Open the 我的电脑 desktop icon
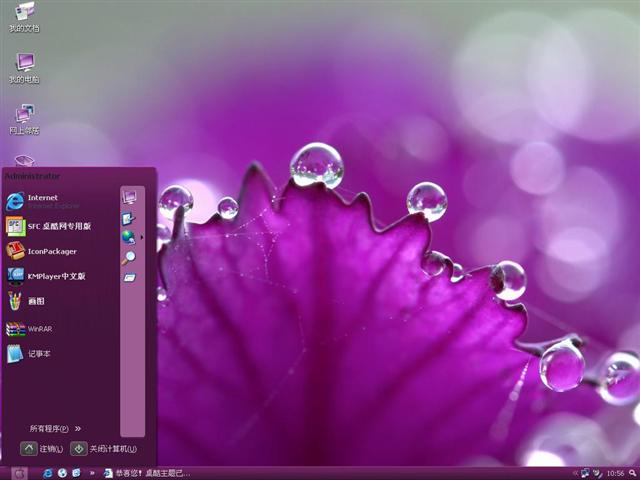 pyautogui.click(x=24, y=68)
